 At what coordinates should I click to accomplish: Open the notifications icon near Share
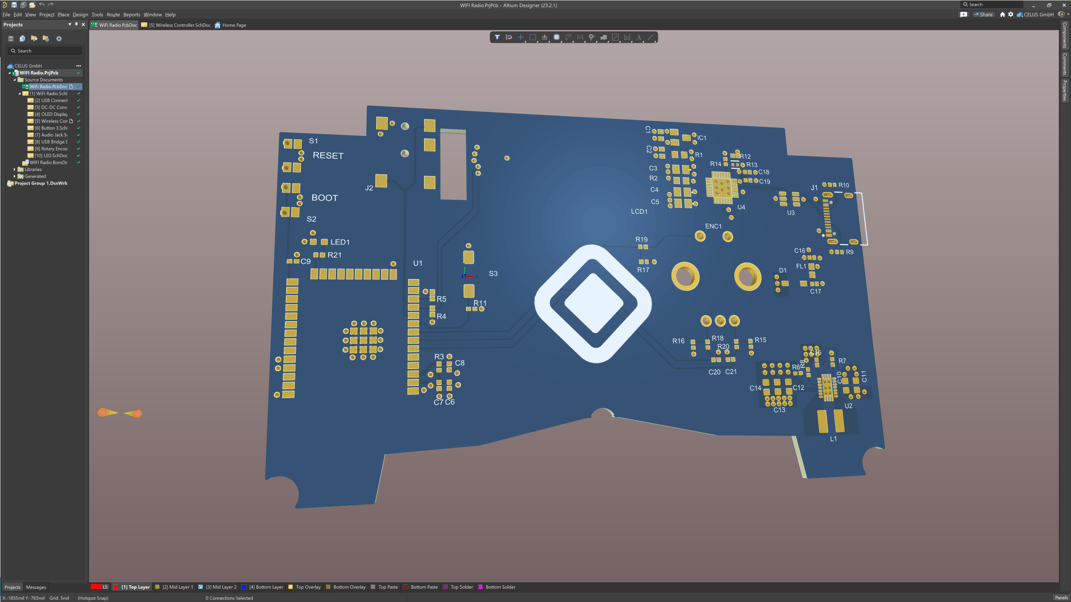point(964,14)
